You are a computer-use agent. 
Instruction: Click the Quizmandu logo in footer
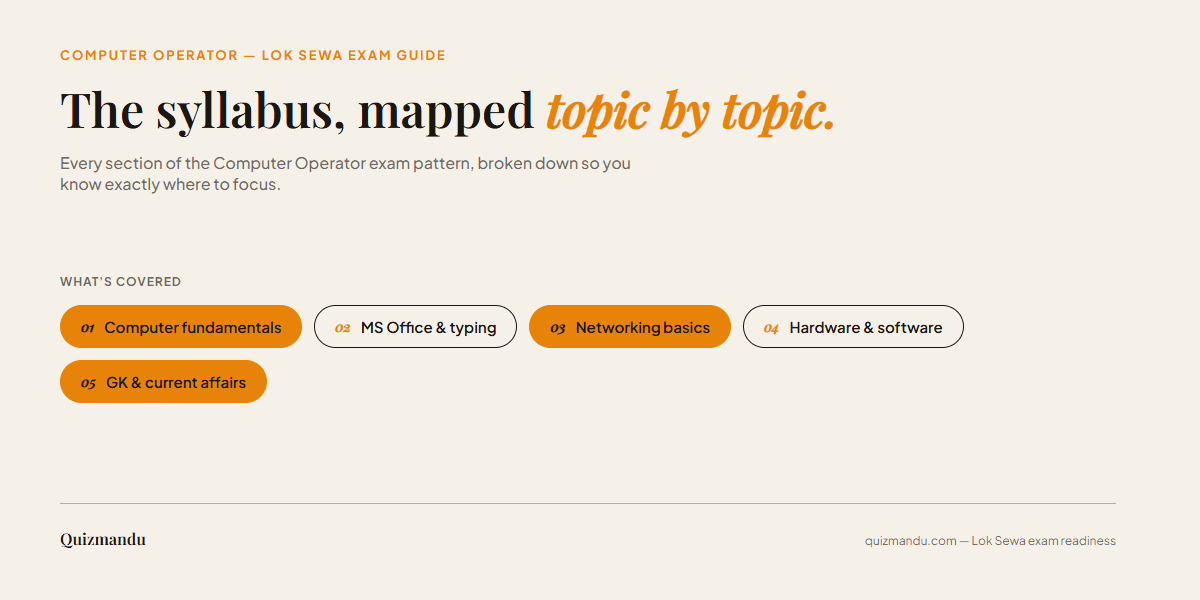coord(103,540)
